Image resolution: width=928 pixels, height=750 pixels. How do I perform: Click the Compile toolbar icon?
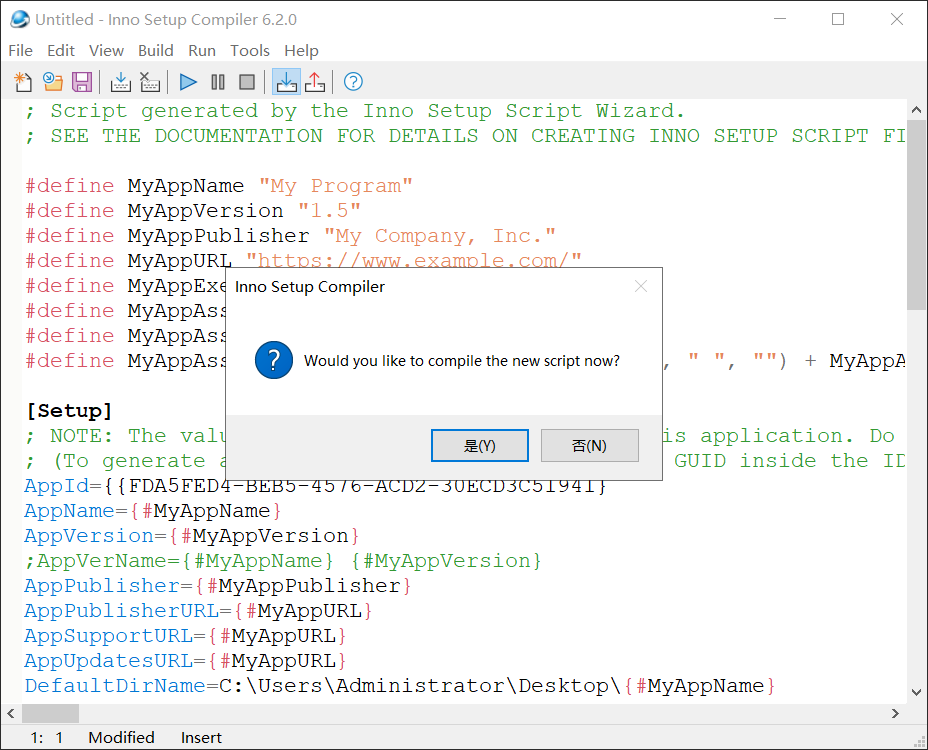(x=121, y=82)
